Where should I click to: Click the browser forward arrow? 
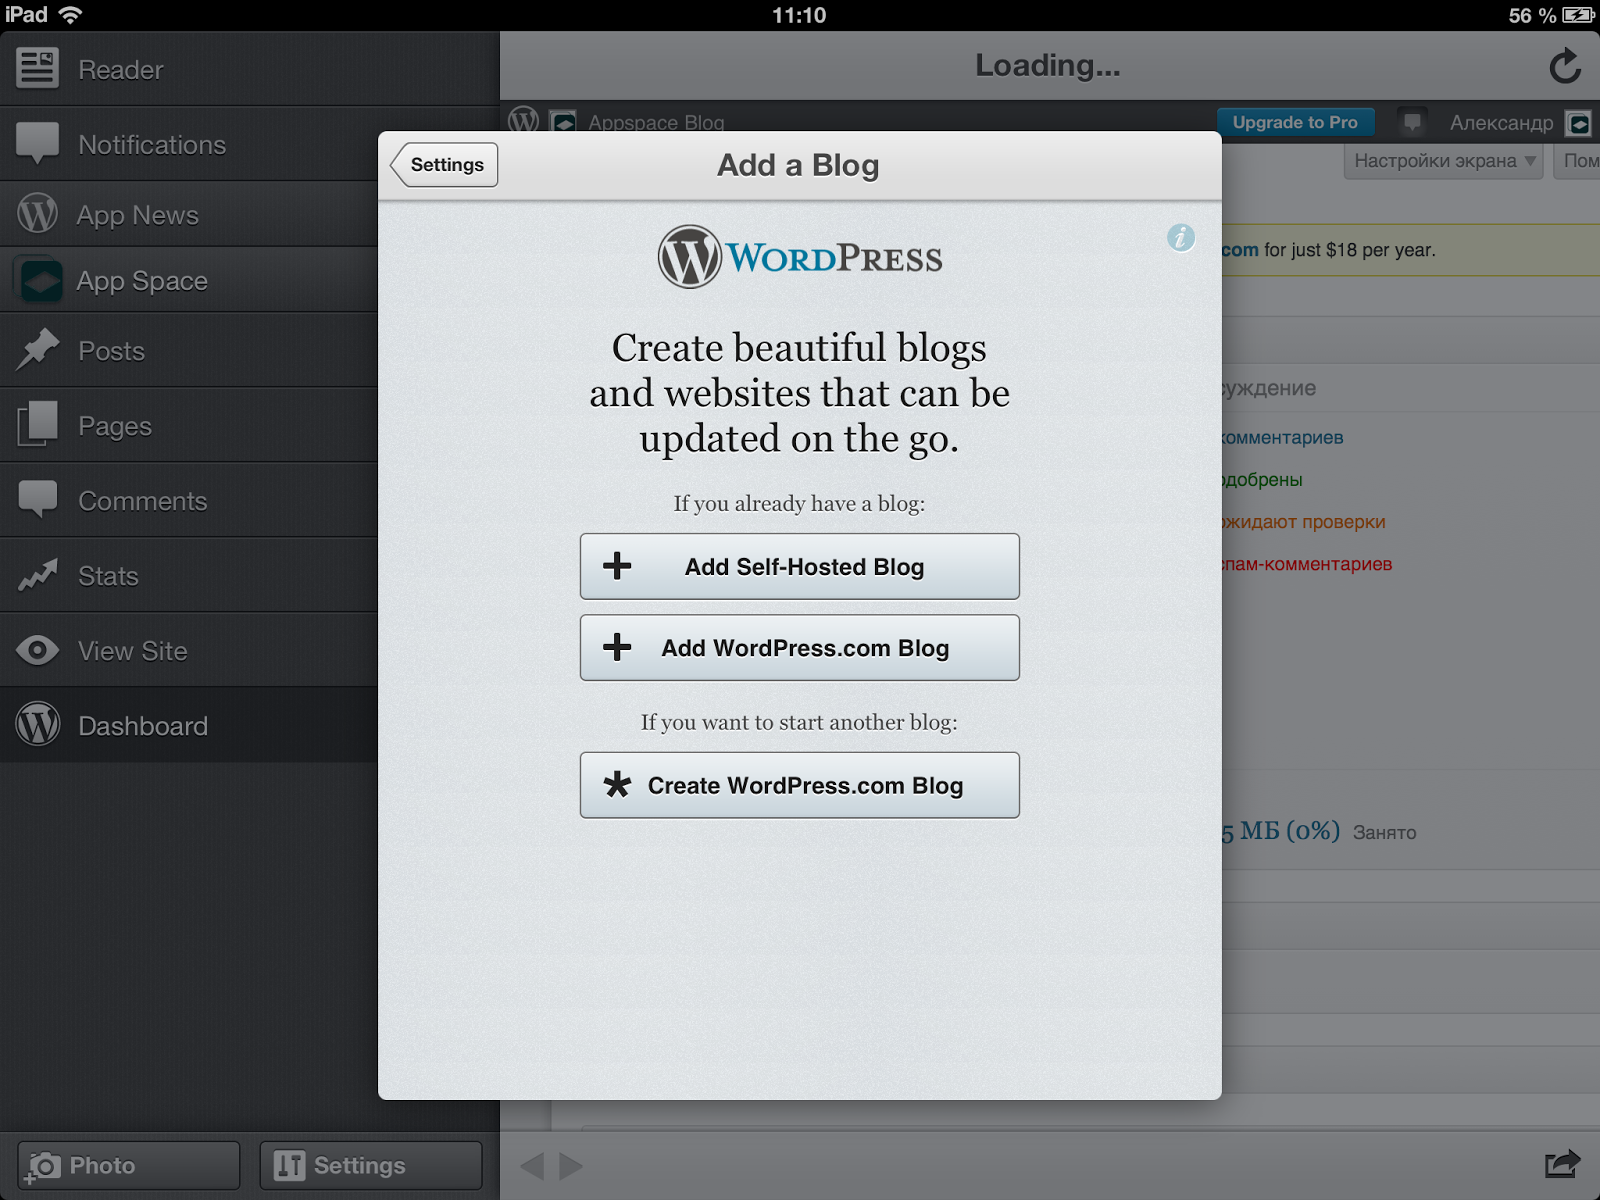(571, 1166)
